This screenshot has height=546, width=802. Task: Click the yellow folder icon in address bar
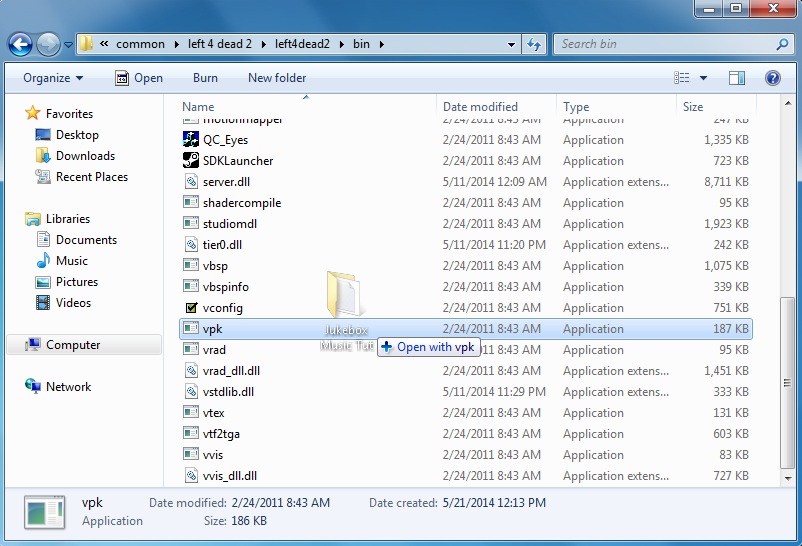coord(86,43)
